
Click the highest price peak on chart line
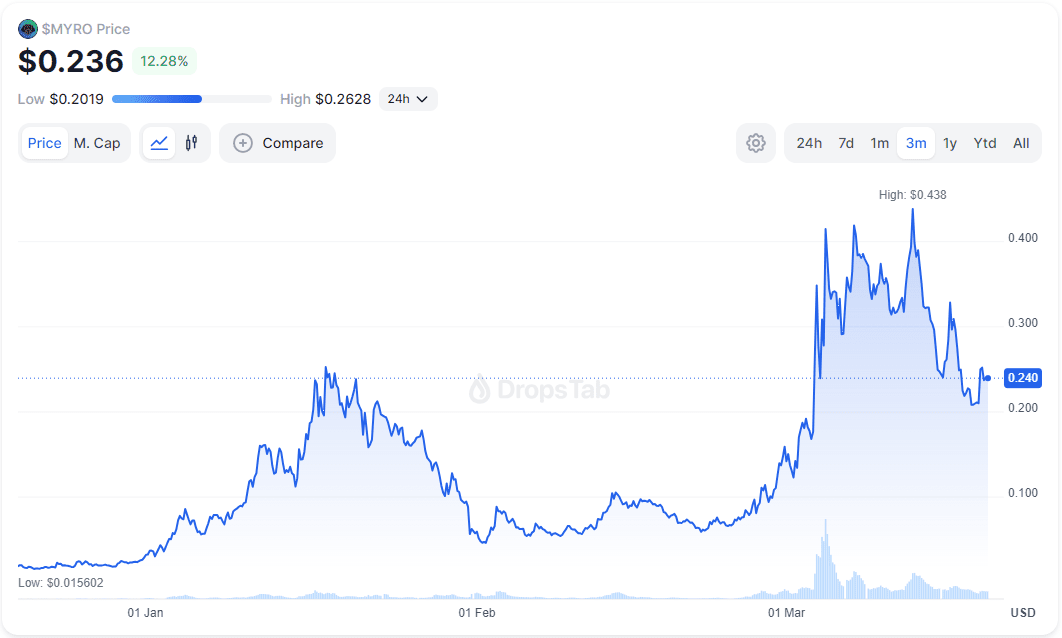point(912,209)
